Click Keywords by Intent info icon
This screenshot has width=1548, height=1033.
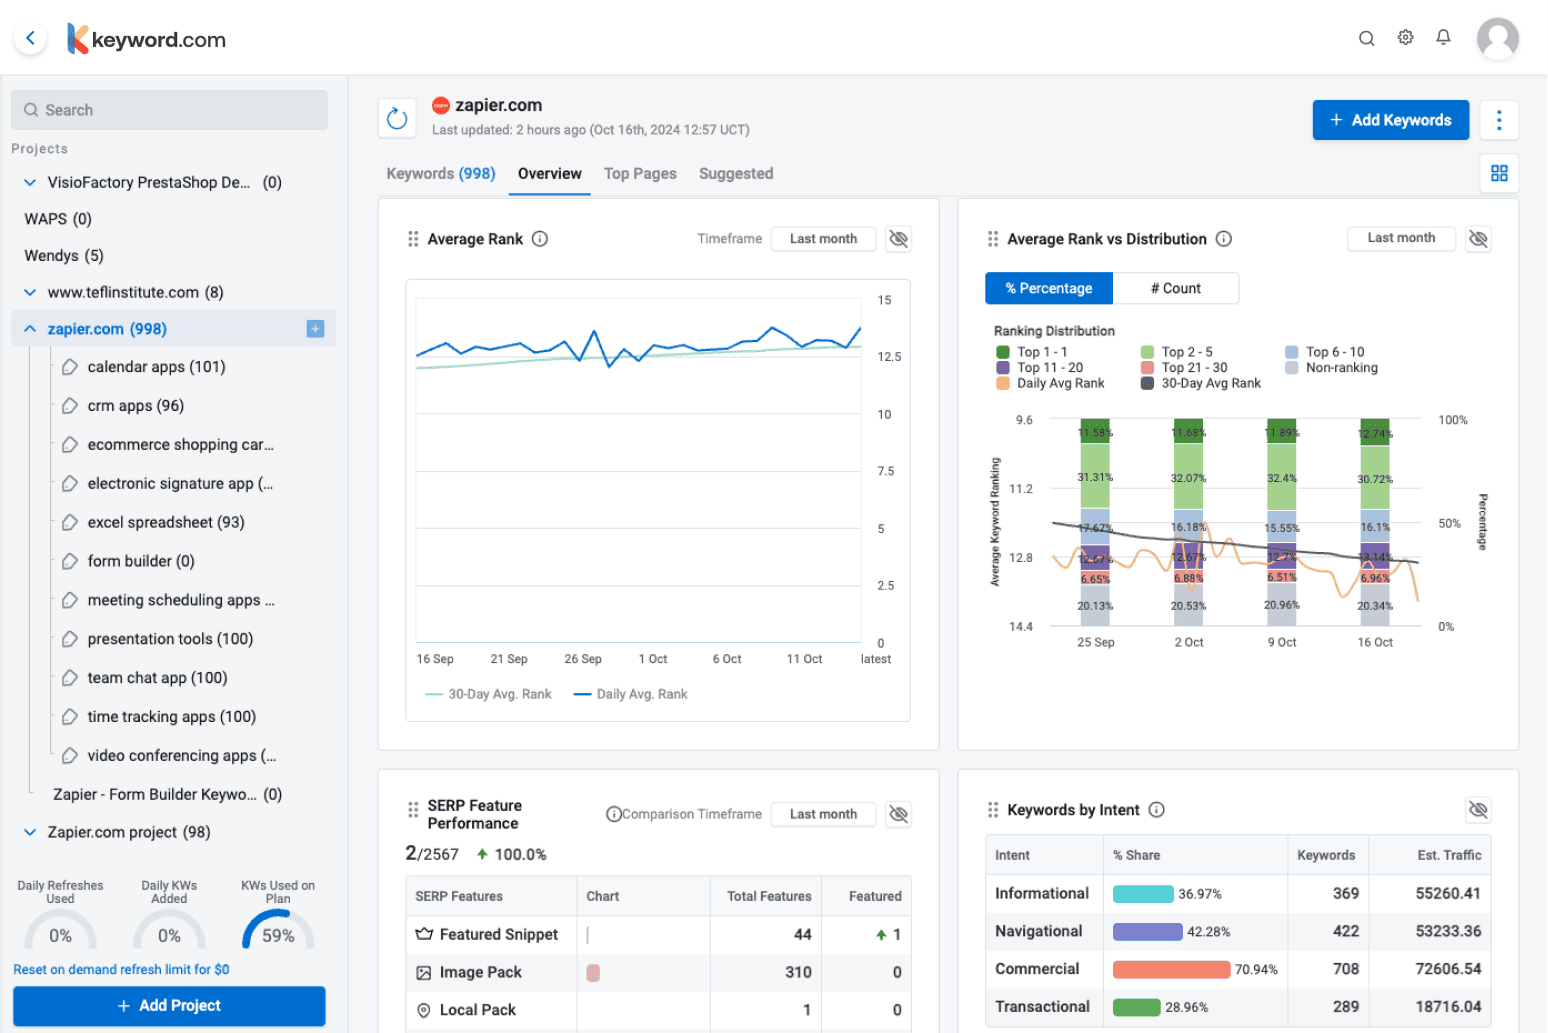1157,810
